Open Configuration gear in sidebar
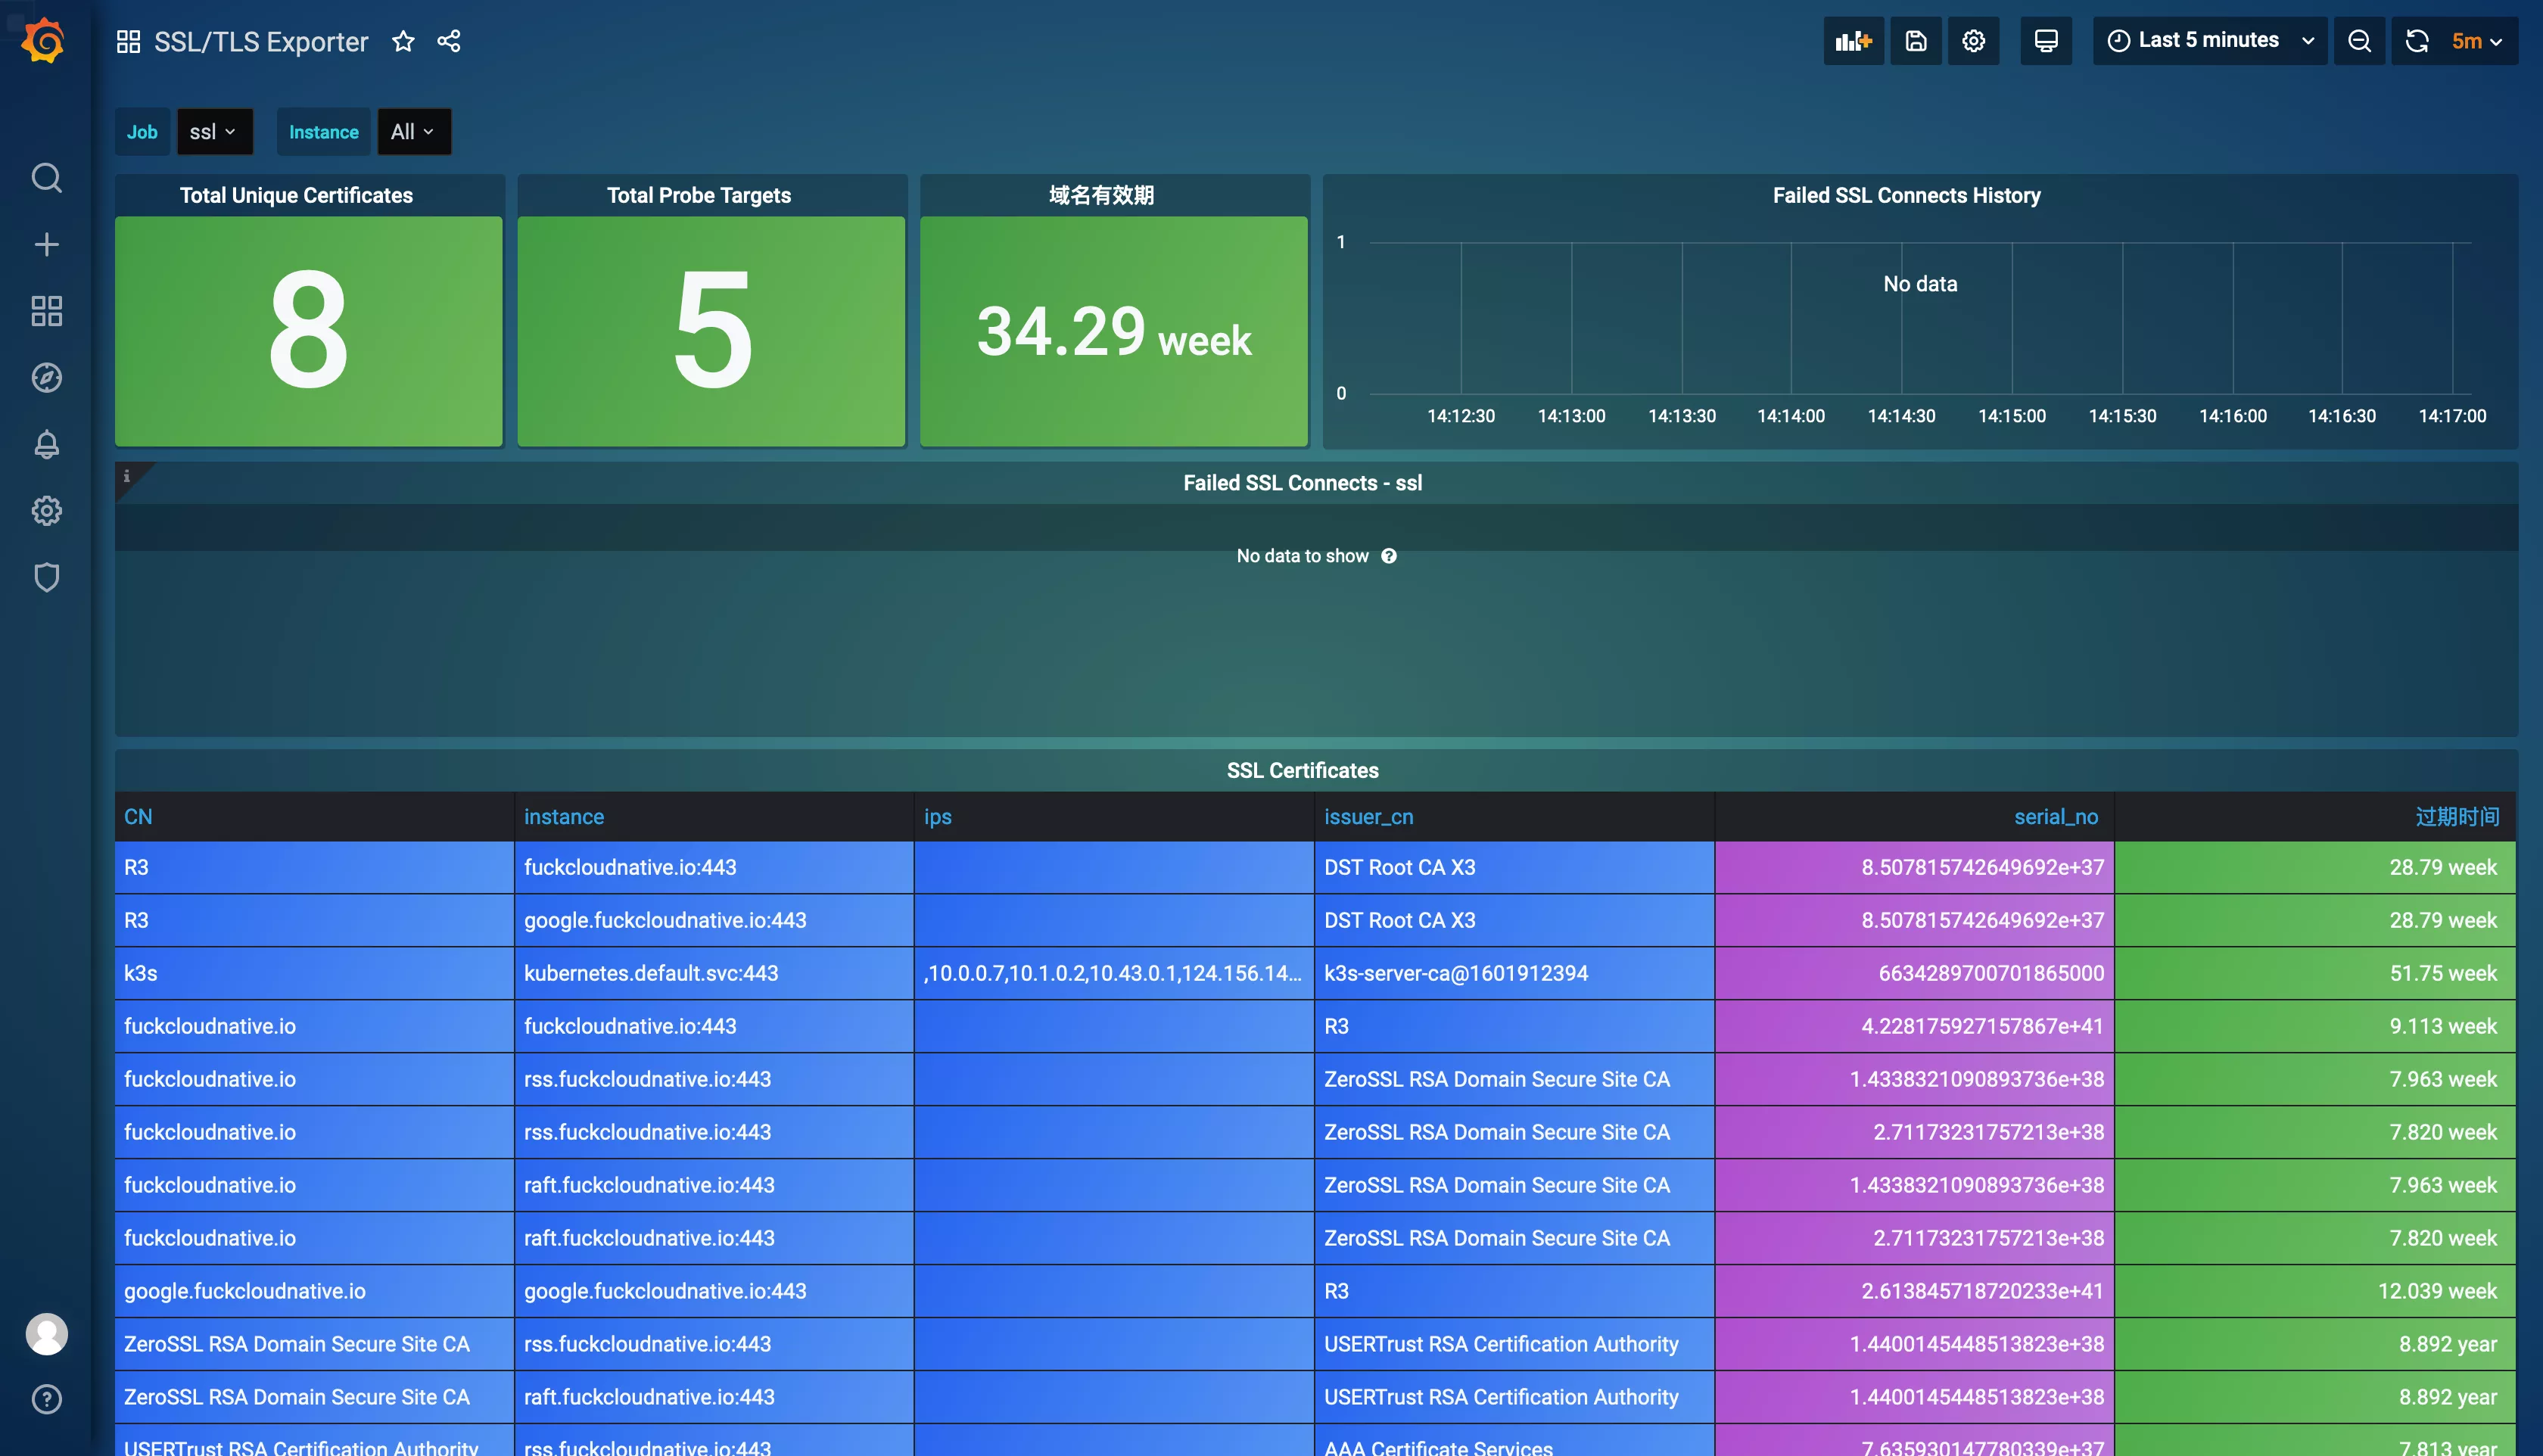2543x1456 pixels. tap(46, 511)
